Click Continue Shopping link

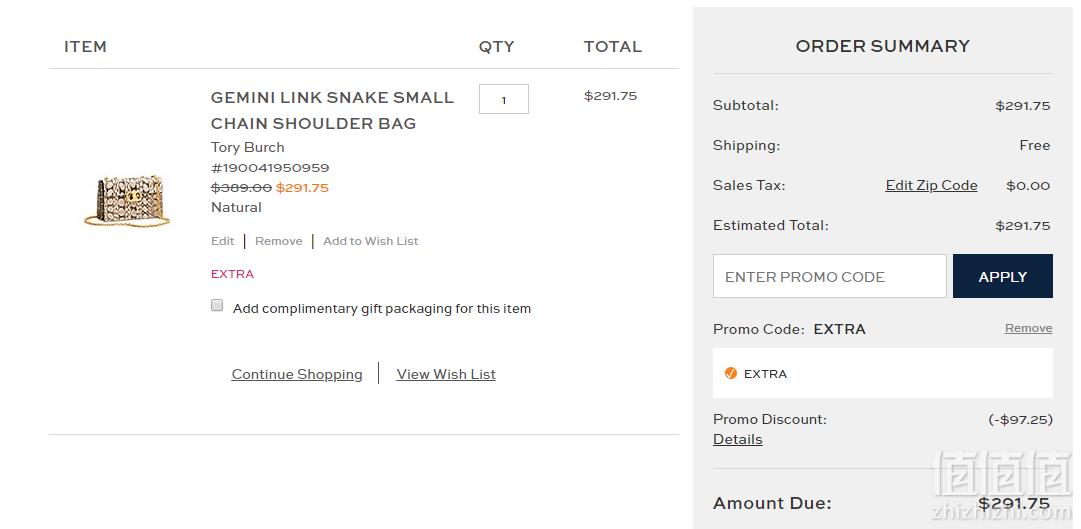(297, 374)
